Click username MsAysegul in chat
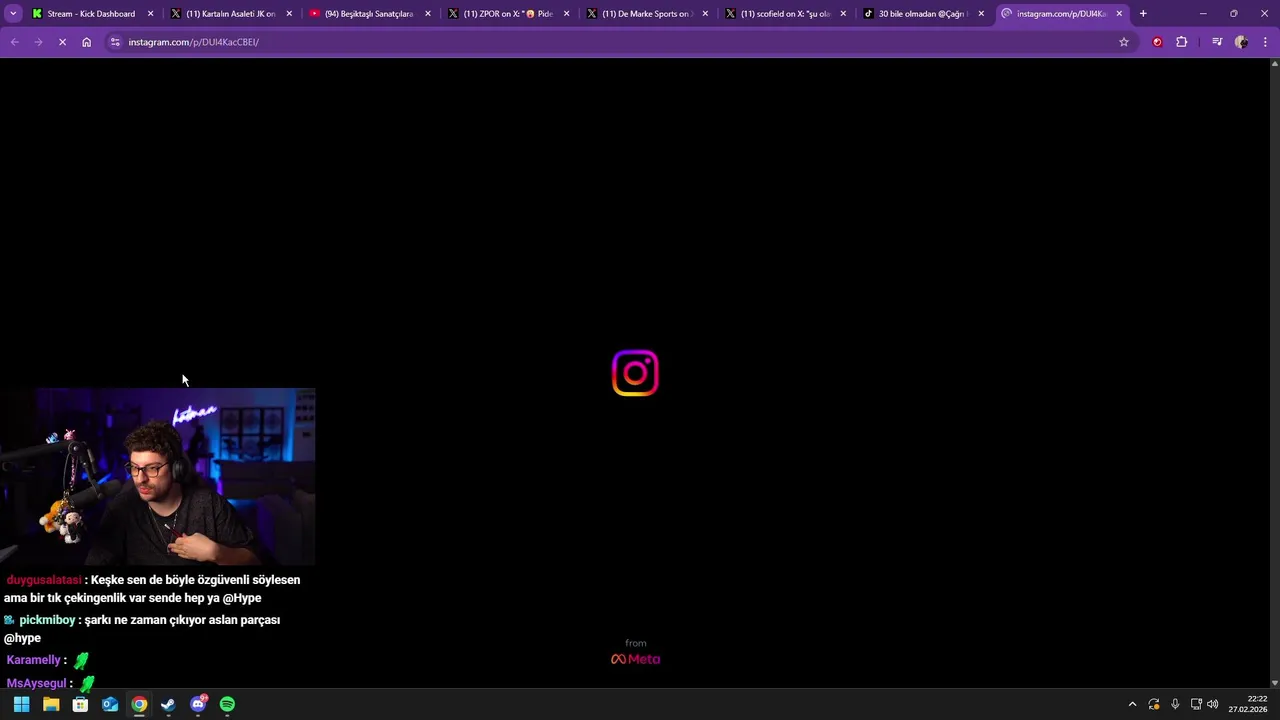1280x720 pixels. pyautogui.click(x=36, y=683)
